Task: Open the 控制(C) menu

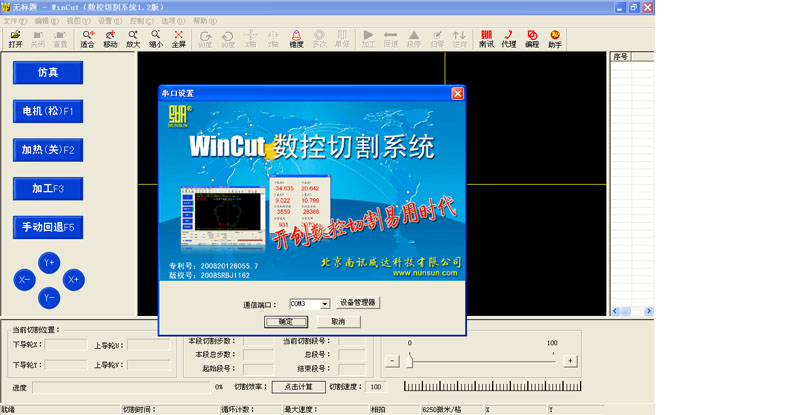Action: click(141, 21)
